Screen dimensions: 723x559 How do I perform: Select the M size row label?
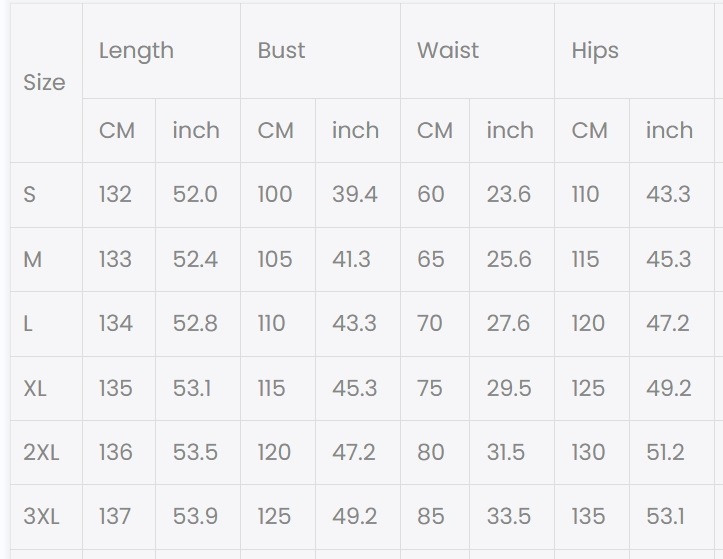(x=33, y=260)
